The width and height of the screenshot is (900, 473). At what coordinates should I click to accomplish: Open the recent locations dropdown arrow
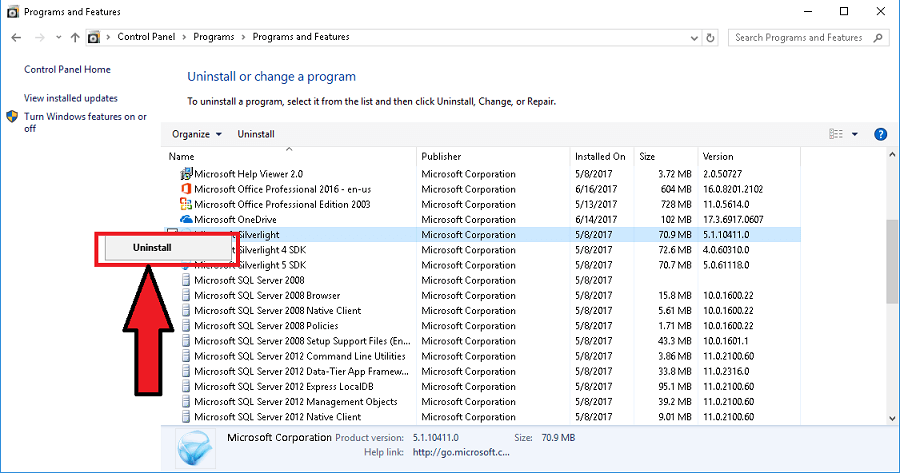pos(59,37)
